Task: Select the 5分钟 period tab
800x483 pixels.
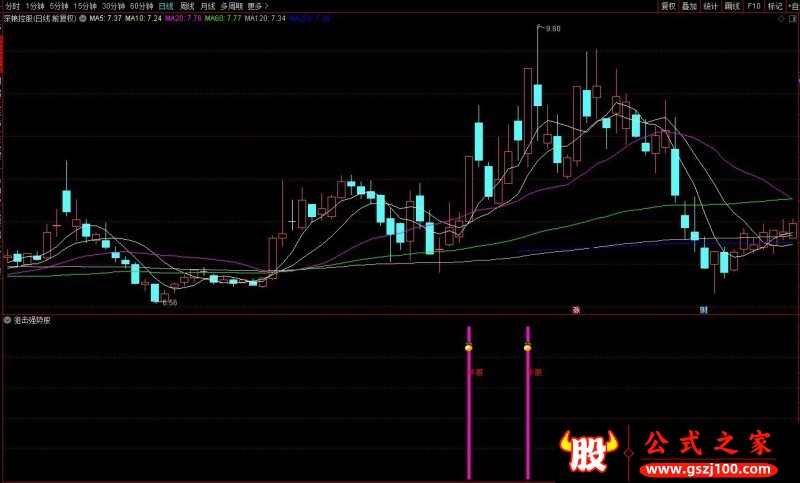Action: click(59, 6)
